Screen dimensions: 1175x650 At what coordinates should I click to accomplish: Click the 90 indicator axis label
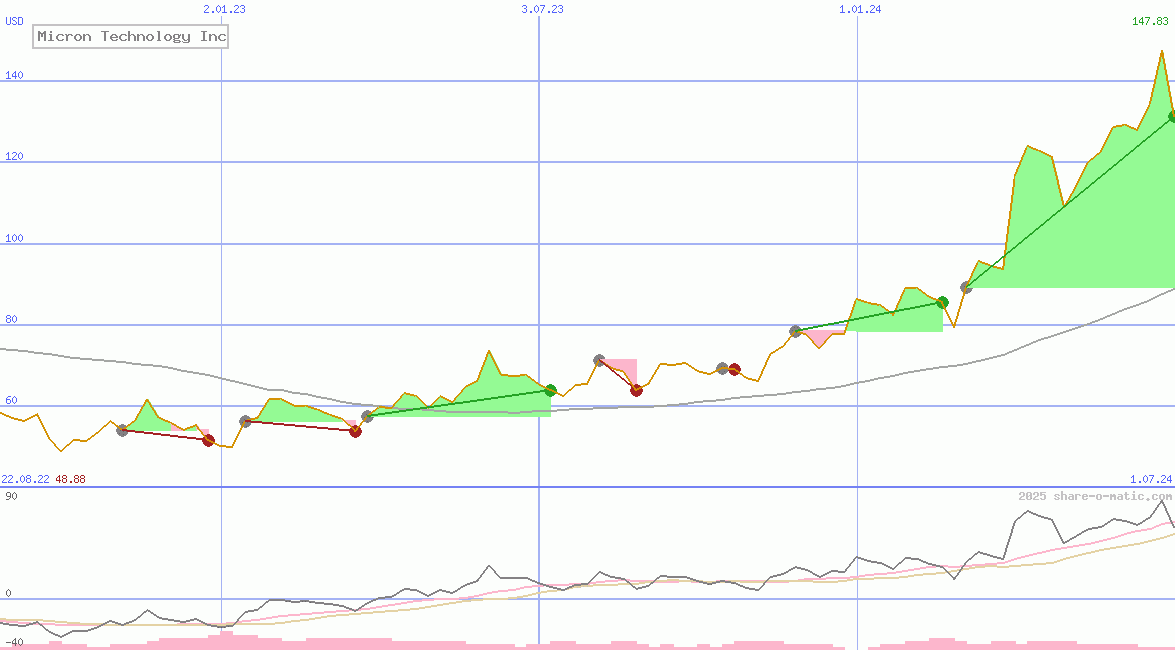11,496
